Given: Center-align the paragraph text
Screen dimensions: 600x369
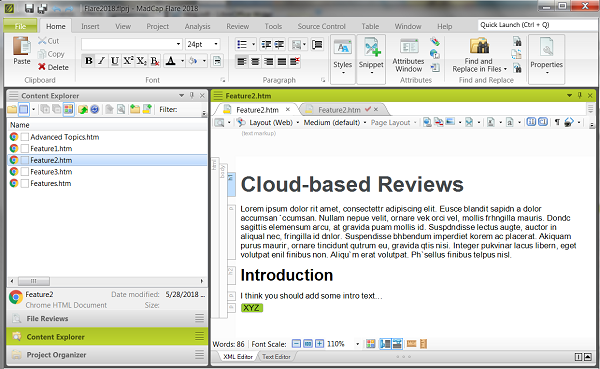Looking at the screenshot, I should point(255,61).
